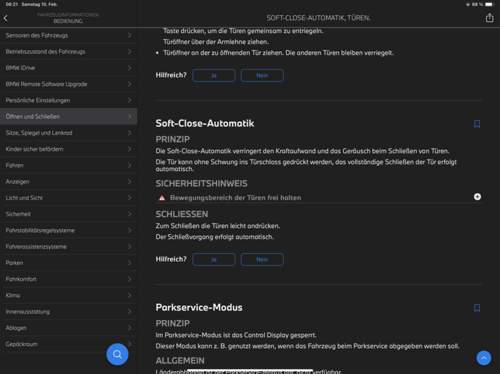Answer Ja under Soft-Close Schliessen section
Screen dimensions: 500x374
click(214, 259)
